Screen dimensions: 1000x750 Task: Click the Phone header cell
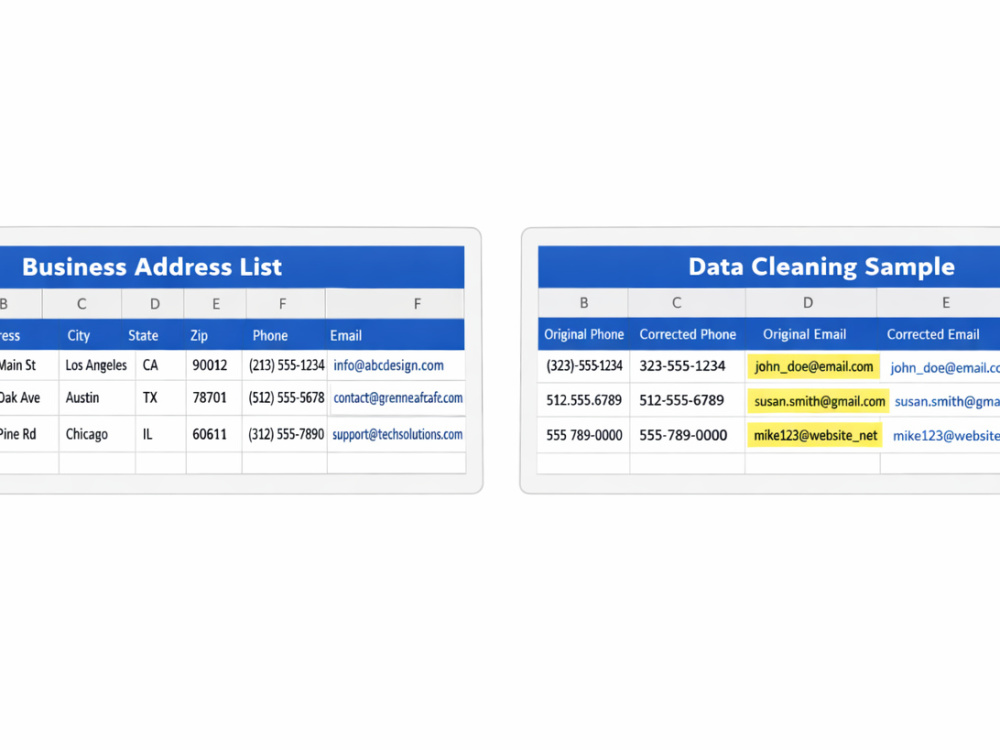tap(270, 335)
